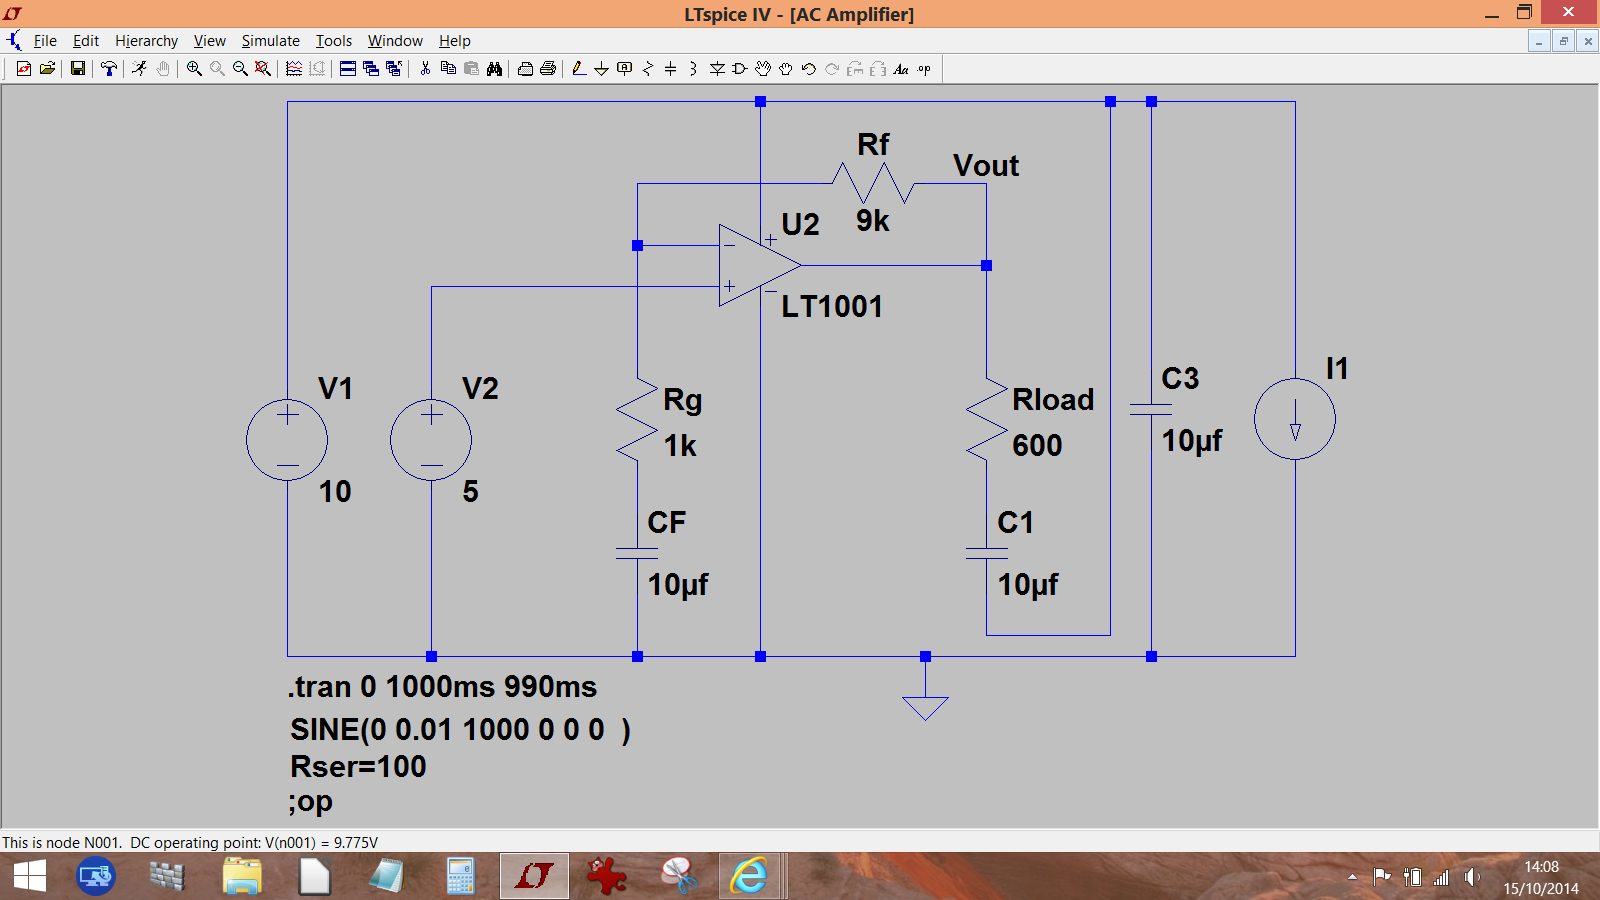Open File Explorer from the taskbar
This screenshot has height=900, width=1600.
(242, 877)
